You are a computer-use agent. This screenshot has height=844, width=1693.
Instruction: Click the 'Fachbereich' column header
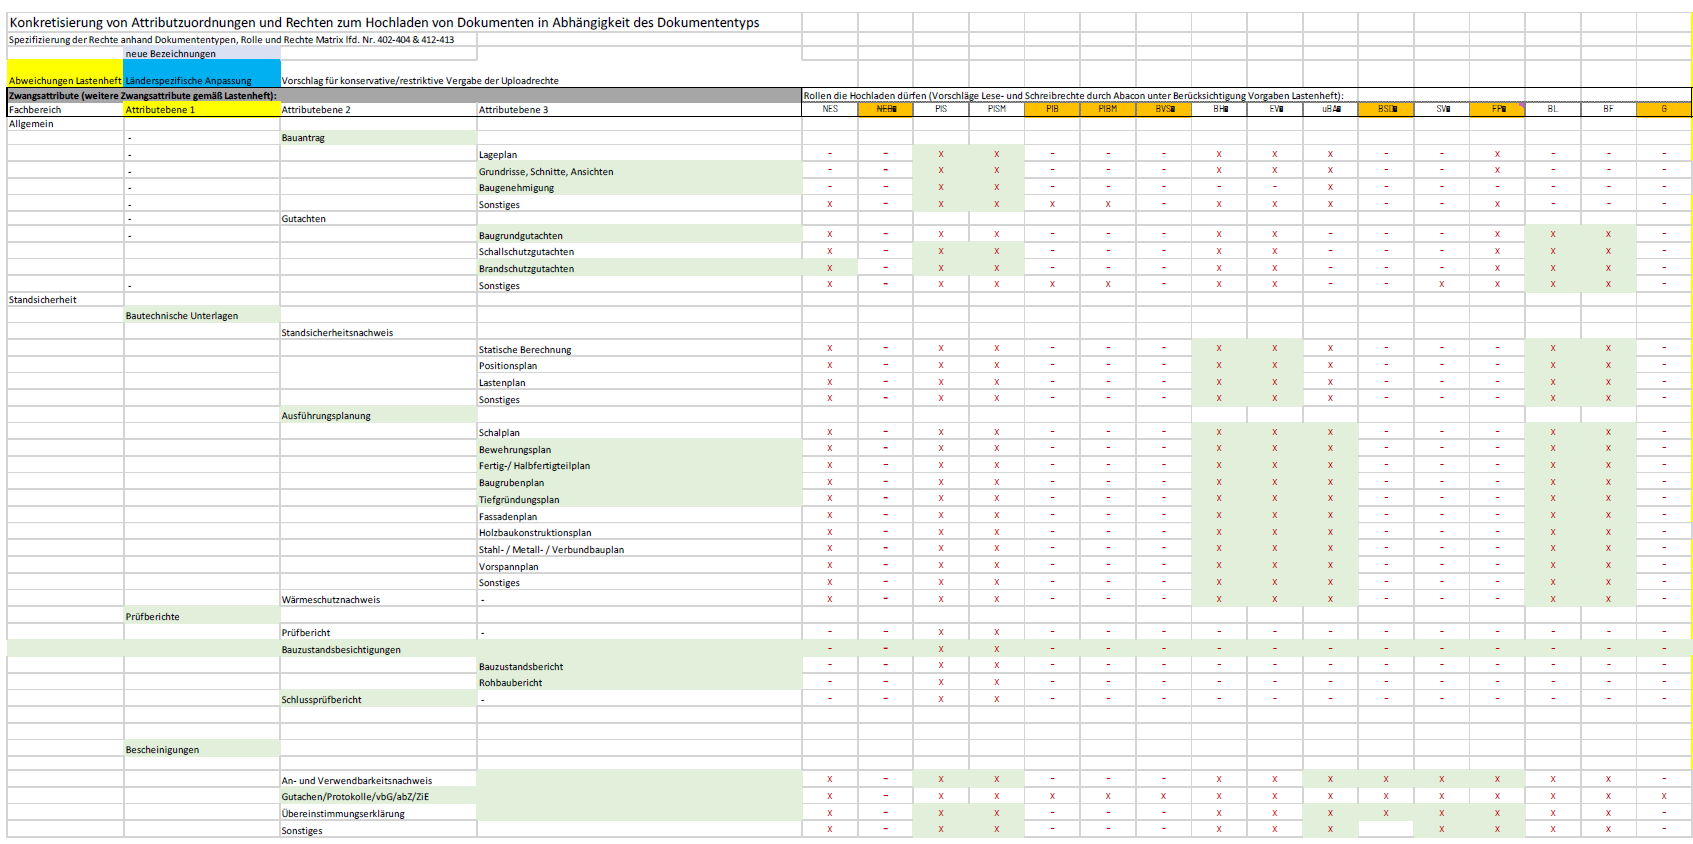click(65, 110)
